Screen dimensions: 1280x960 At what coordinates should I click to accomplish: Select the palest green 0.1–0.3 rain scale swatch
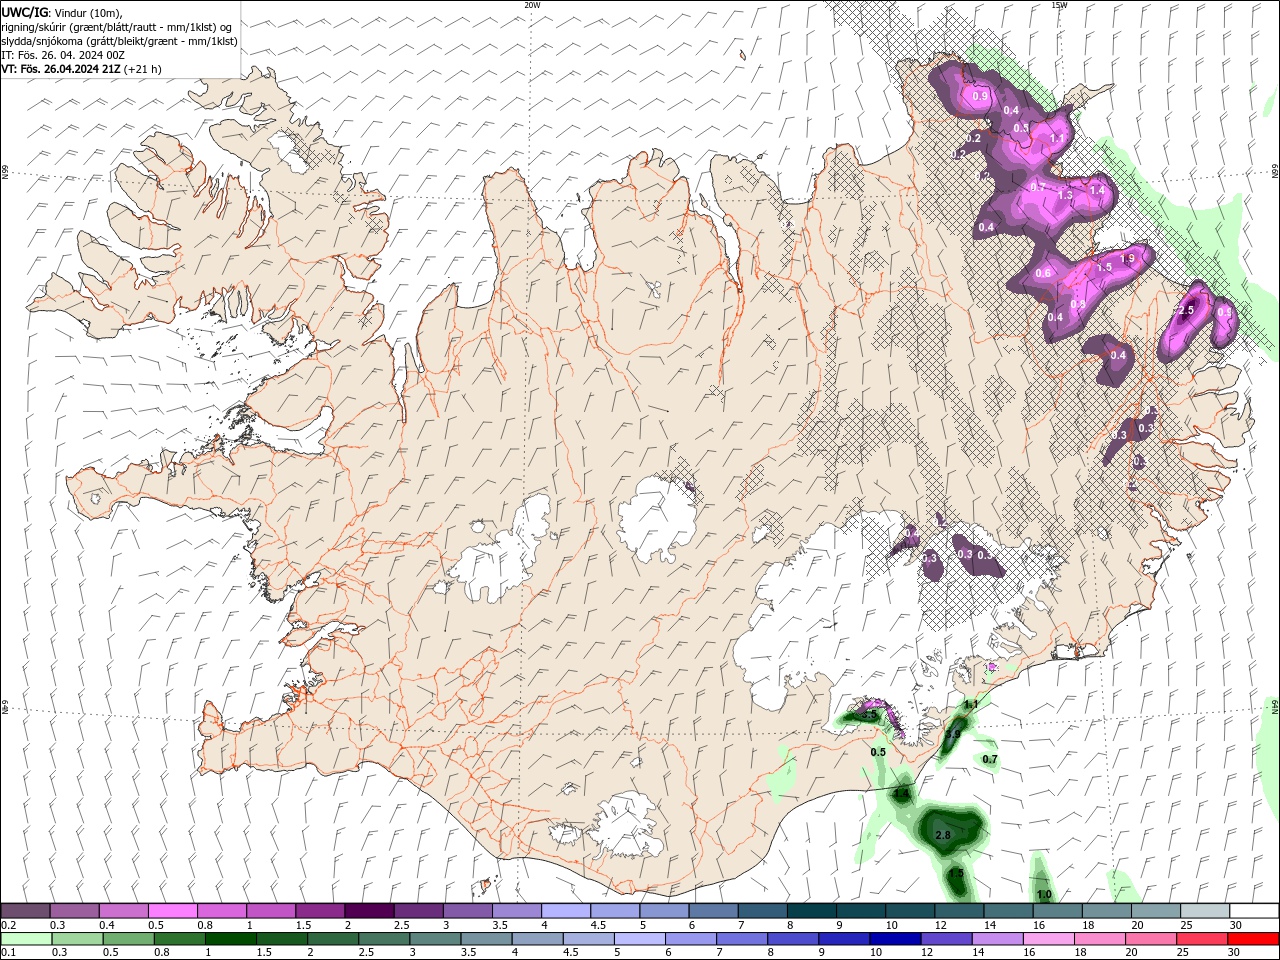pyautogui.click(x=26, y=939)
